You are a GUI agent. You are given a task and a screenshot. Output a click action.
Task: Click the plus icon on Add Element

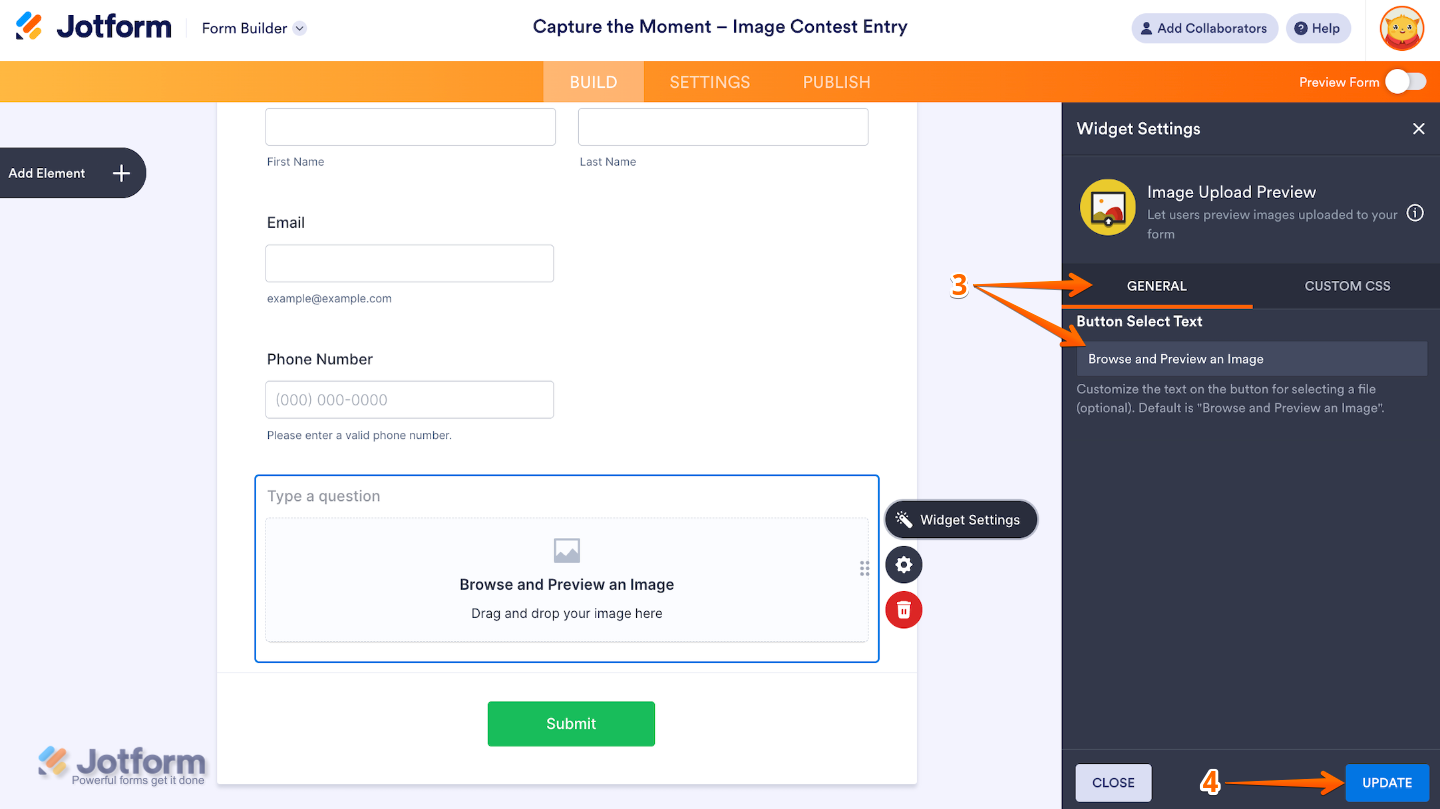point(121,173)
